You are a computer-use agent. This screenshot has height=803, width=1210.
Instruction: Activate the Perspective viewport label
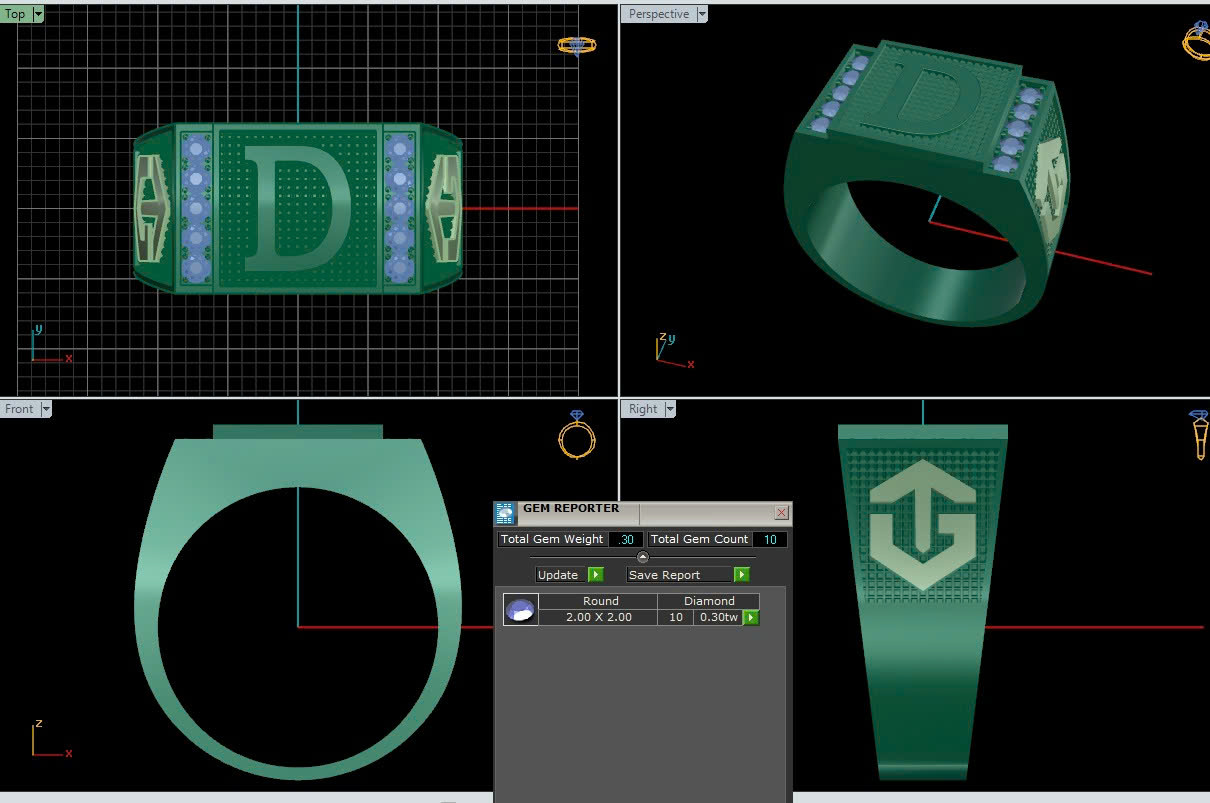(x=658, y=14)
